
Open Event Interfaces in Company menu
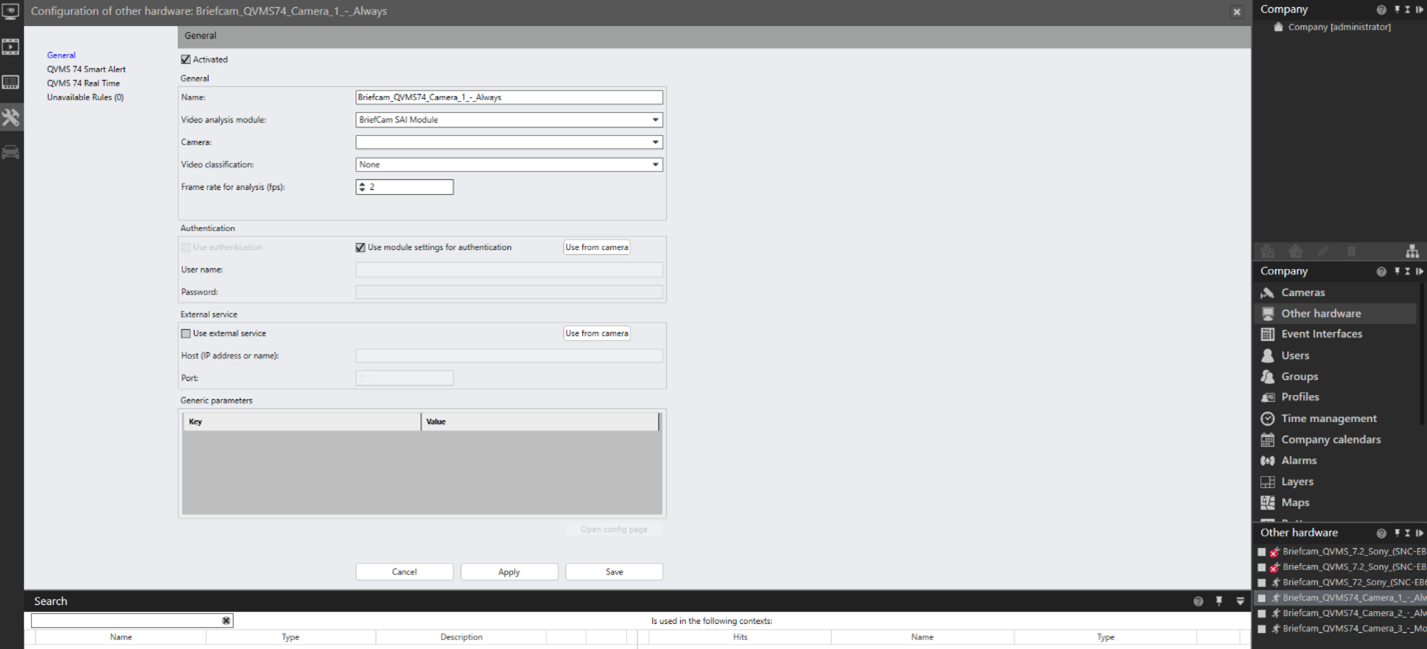[x=1321, y=334]
